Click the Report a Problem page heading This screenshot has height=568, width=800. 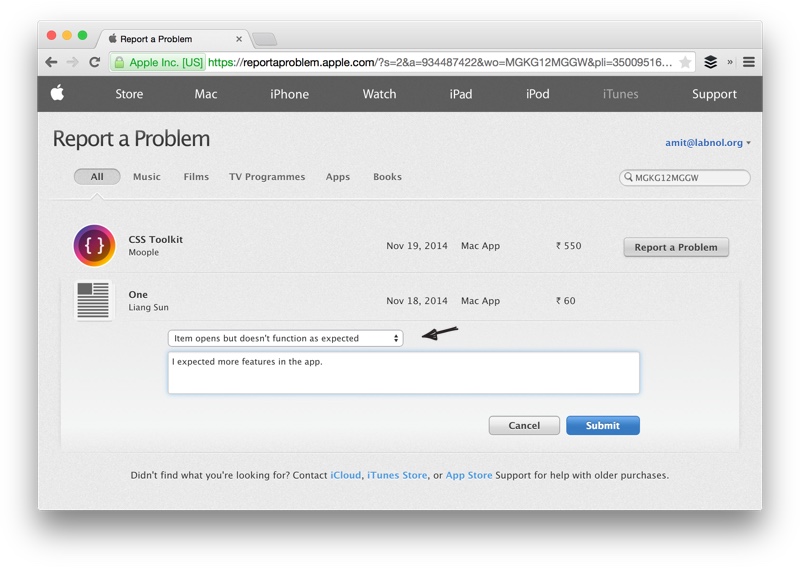click(131, 139)
